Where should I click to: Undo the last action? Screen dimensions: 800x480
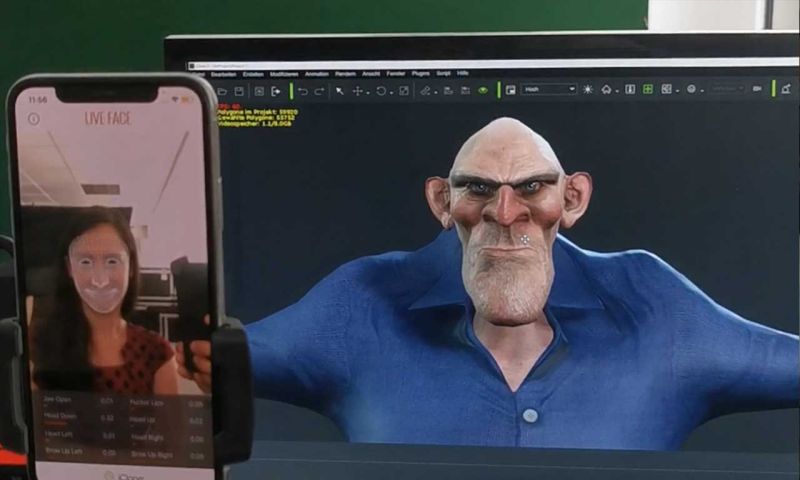coord(303,91)
